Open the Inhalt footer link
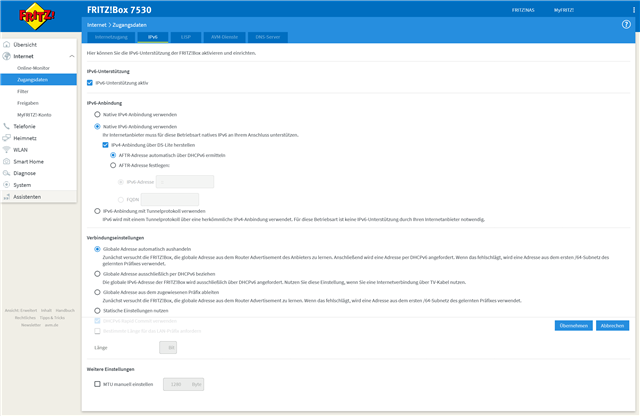The width and height of the screenshot is (640, 416). point(46,311)
